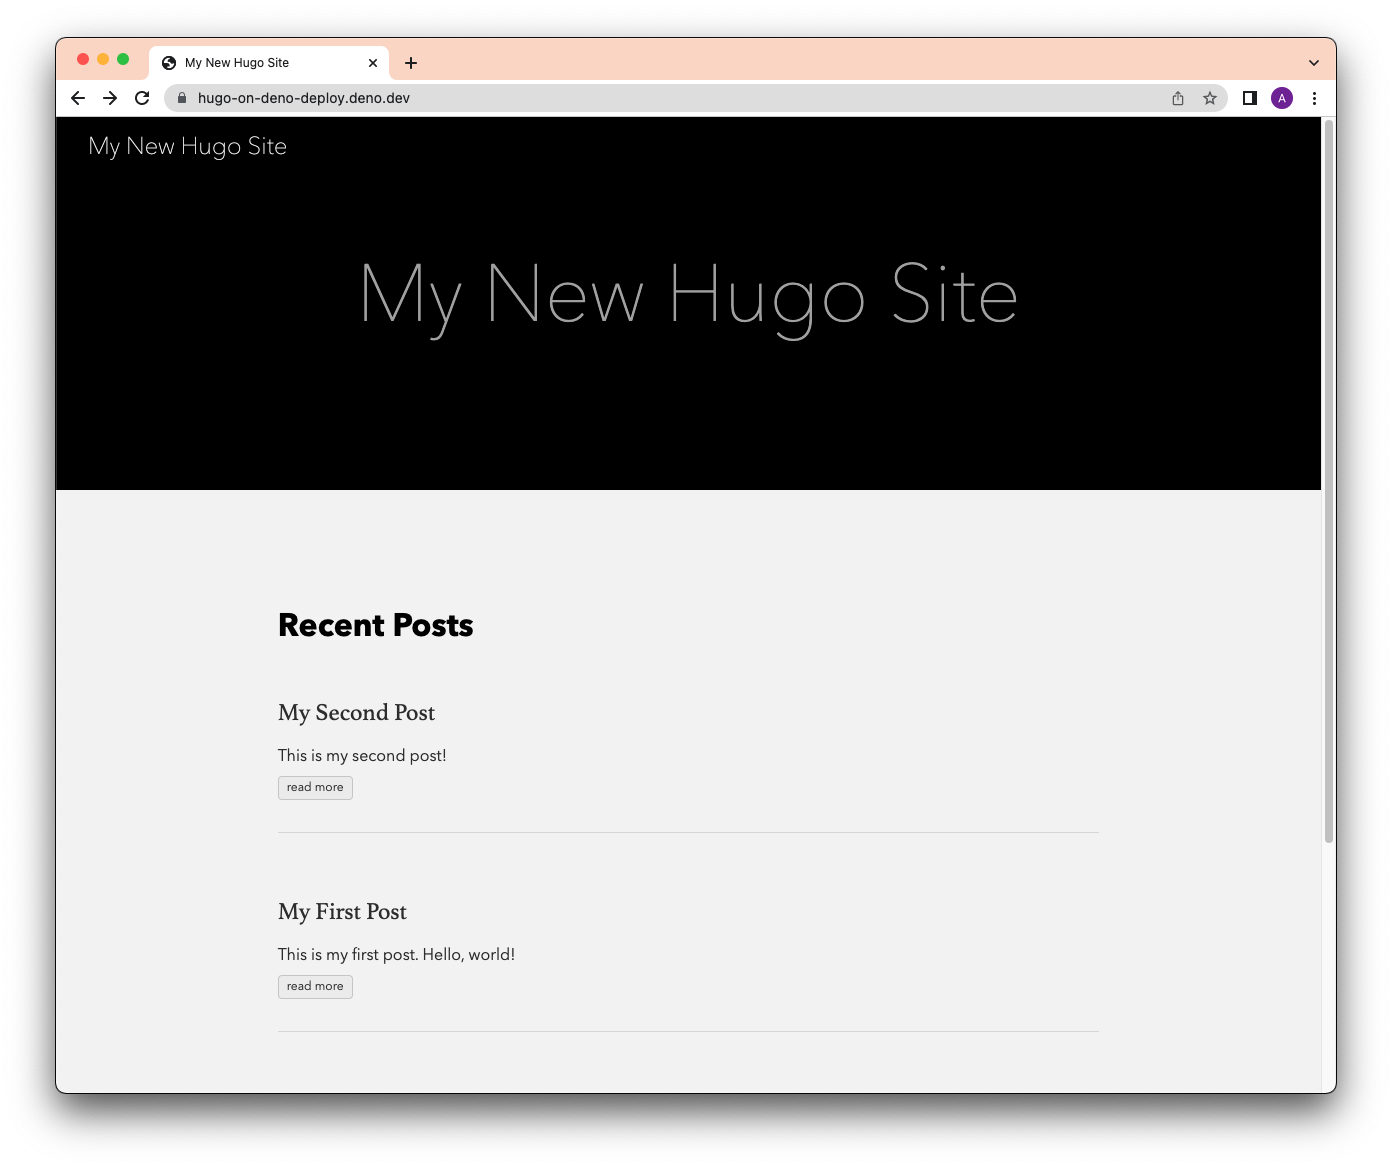1392x1167 pixels.
Task: Reload the current page
Action: [141, 98]
